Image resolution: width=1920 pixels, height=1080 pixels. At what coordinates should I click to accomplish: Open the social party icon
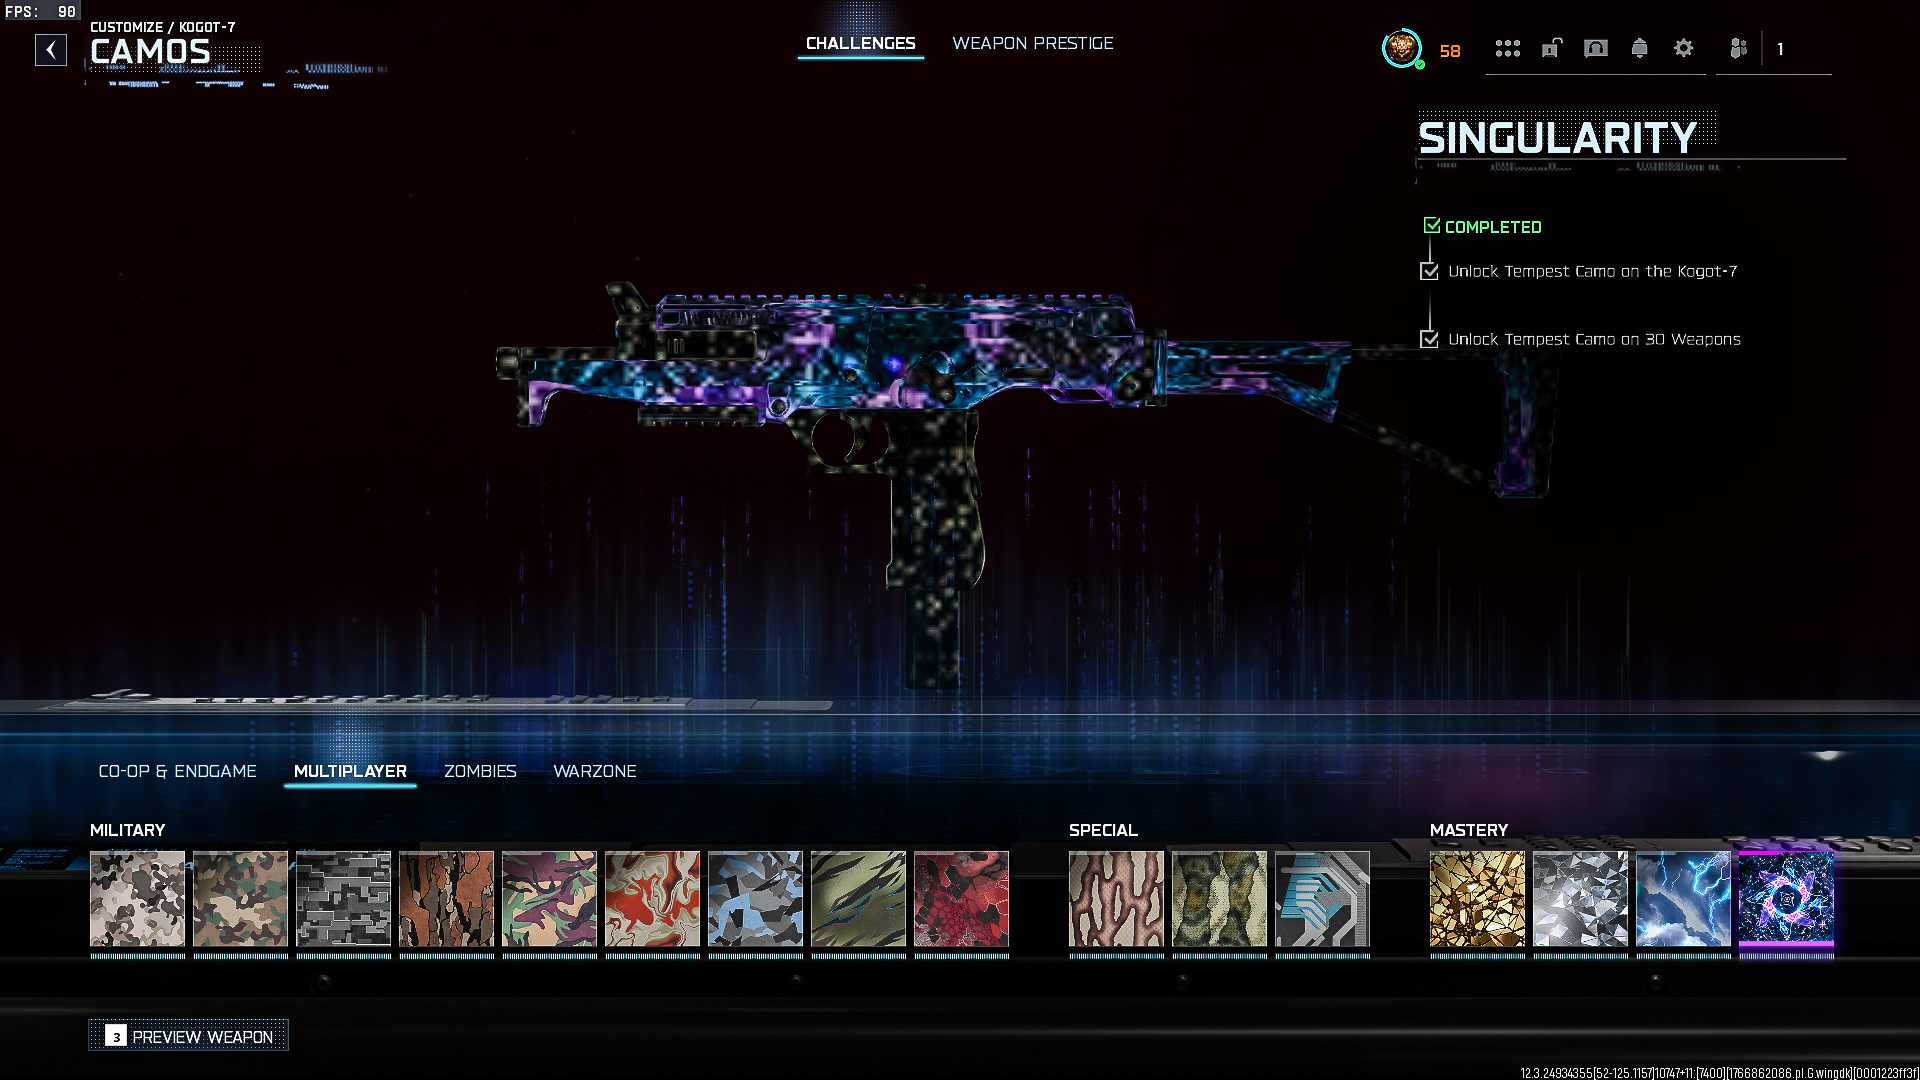tap(1739, 48)
